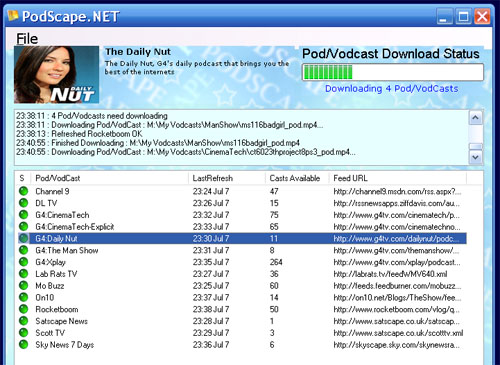
Task: Click log line '4 Pod/Vodcasts need downloading'
Action: pos(92,116)
